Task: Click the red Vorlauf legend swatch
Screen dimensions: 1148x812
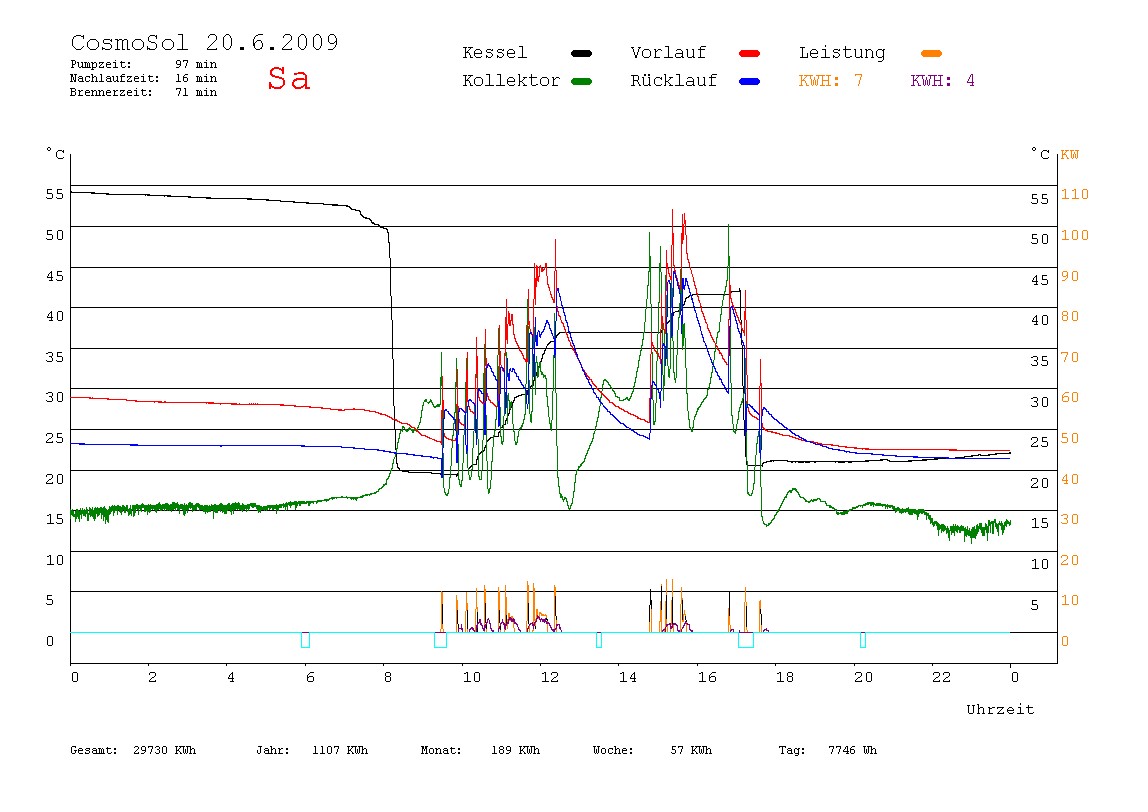Action: pyautogui.click(x=750, y=53)
